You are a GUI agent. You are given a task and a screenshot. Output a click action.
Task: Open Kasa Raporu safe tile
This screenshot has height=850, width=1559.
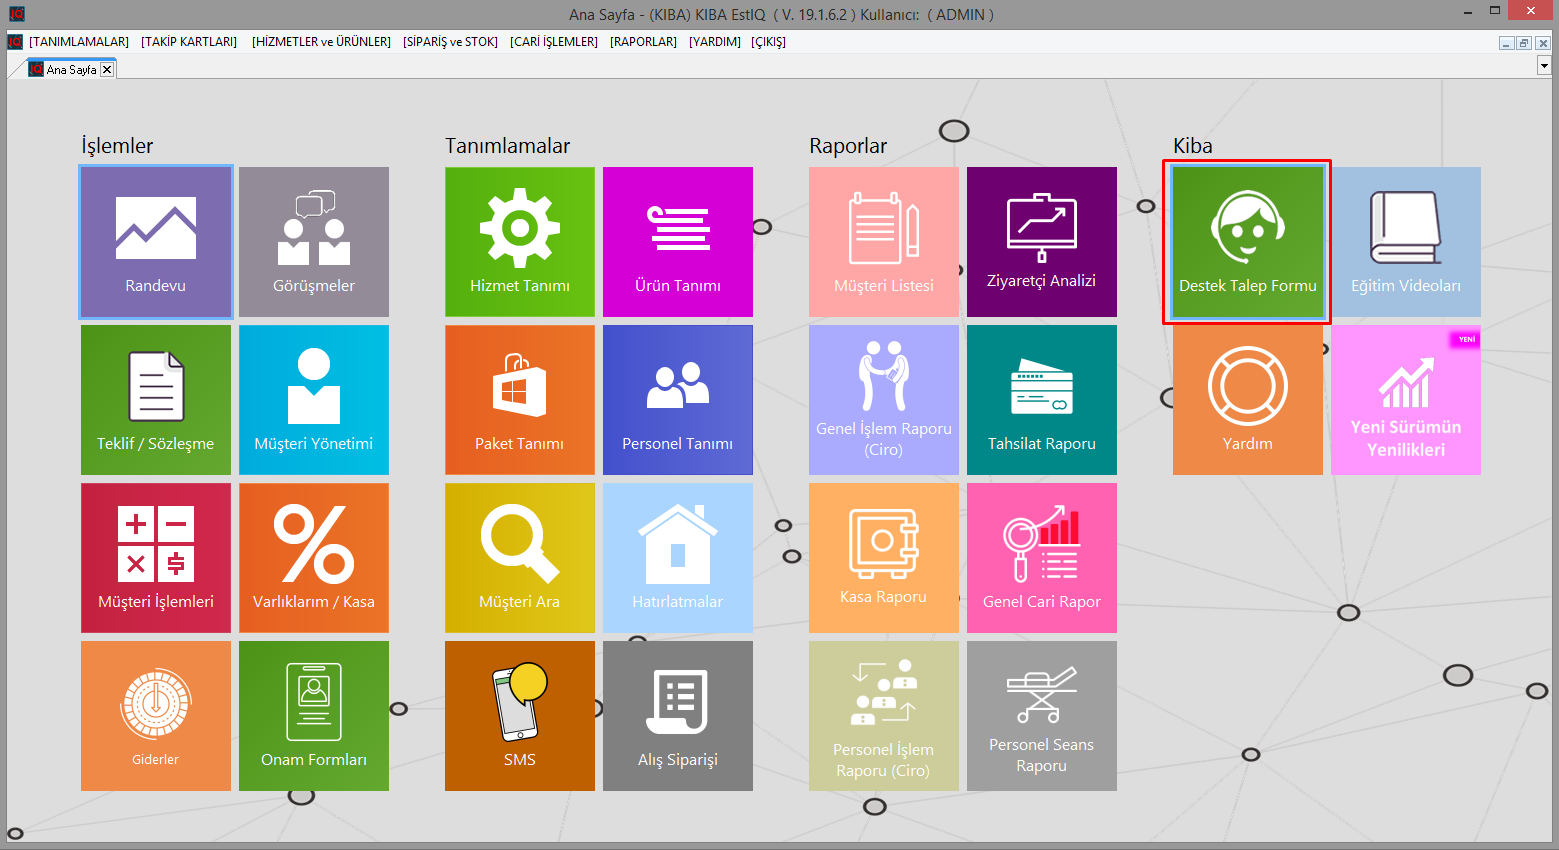pyautogui.click(x=884, y=558)
